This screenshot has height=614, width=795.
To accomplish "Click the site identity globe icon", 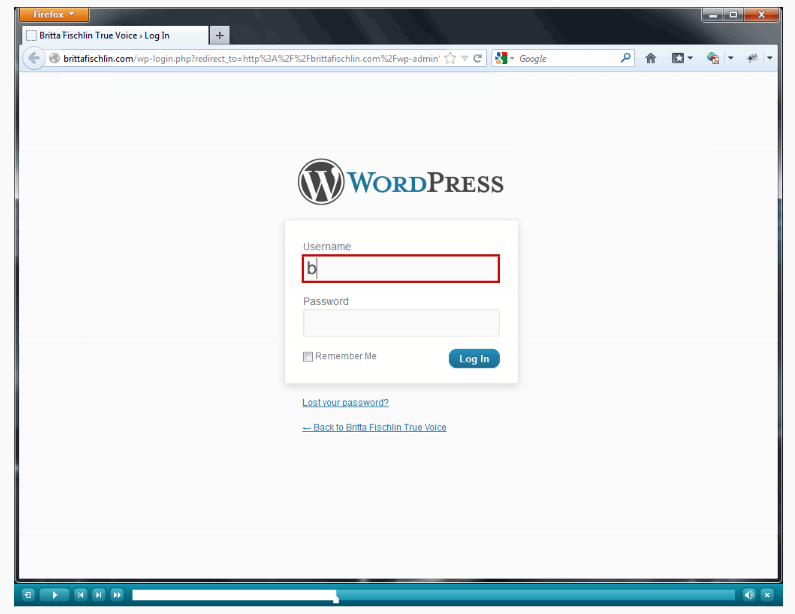I will coord(55,58).
